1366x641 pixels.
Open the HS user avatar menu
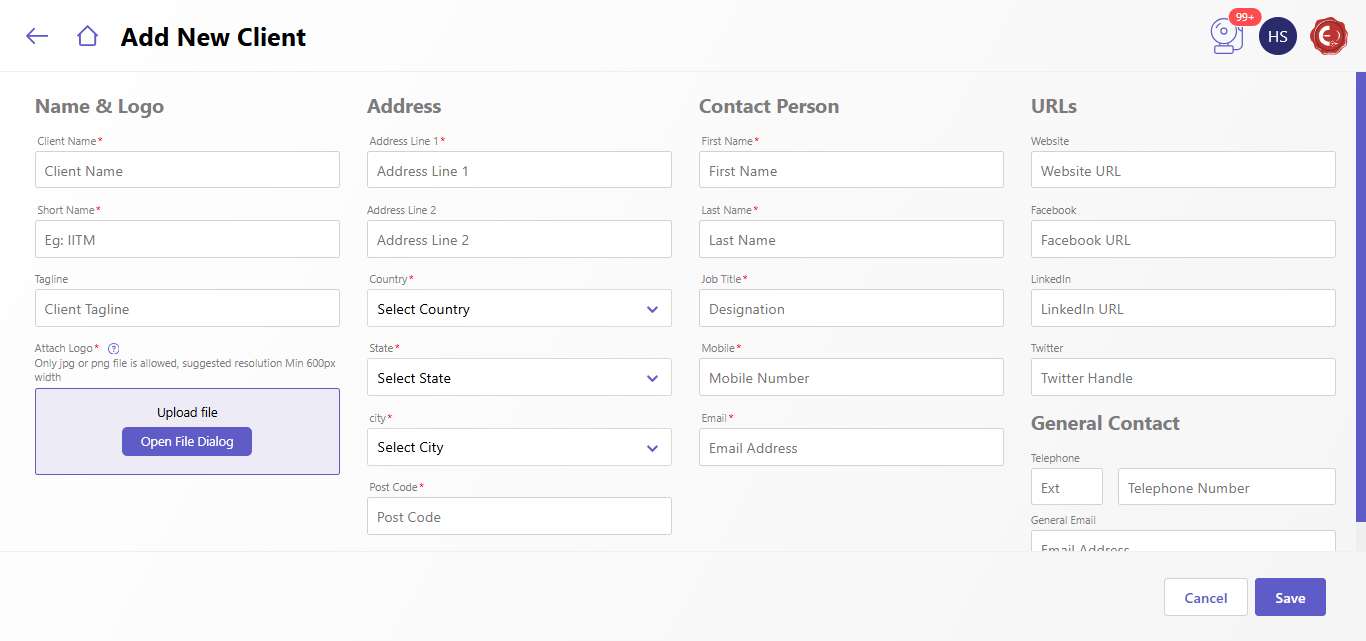tap(1277, 37)
